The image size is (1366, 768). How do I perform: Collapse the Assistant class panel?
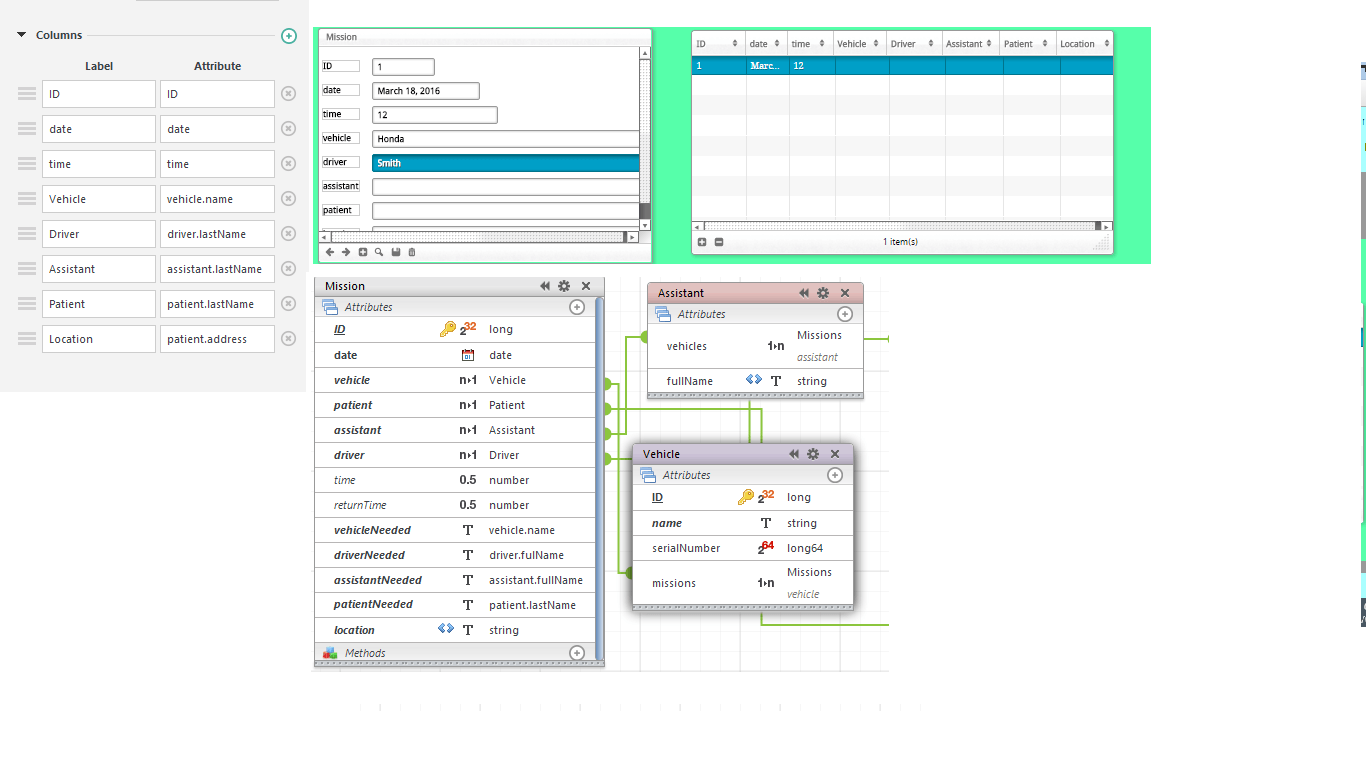click(803, 293)
